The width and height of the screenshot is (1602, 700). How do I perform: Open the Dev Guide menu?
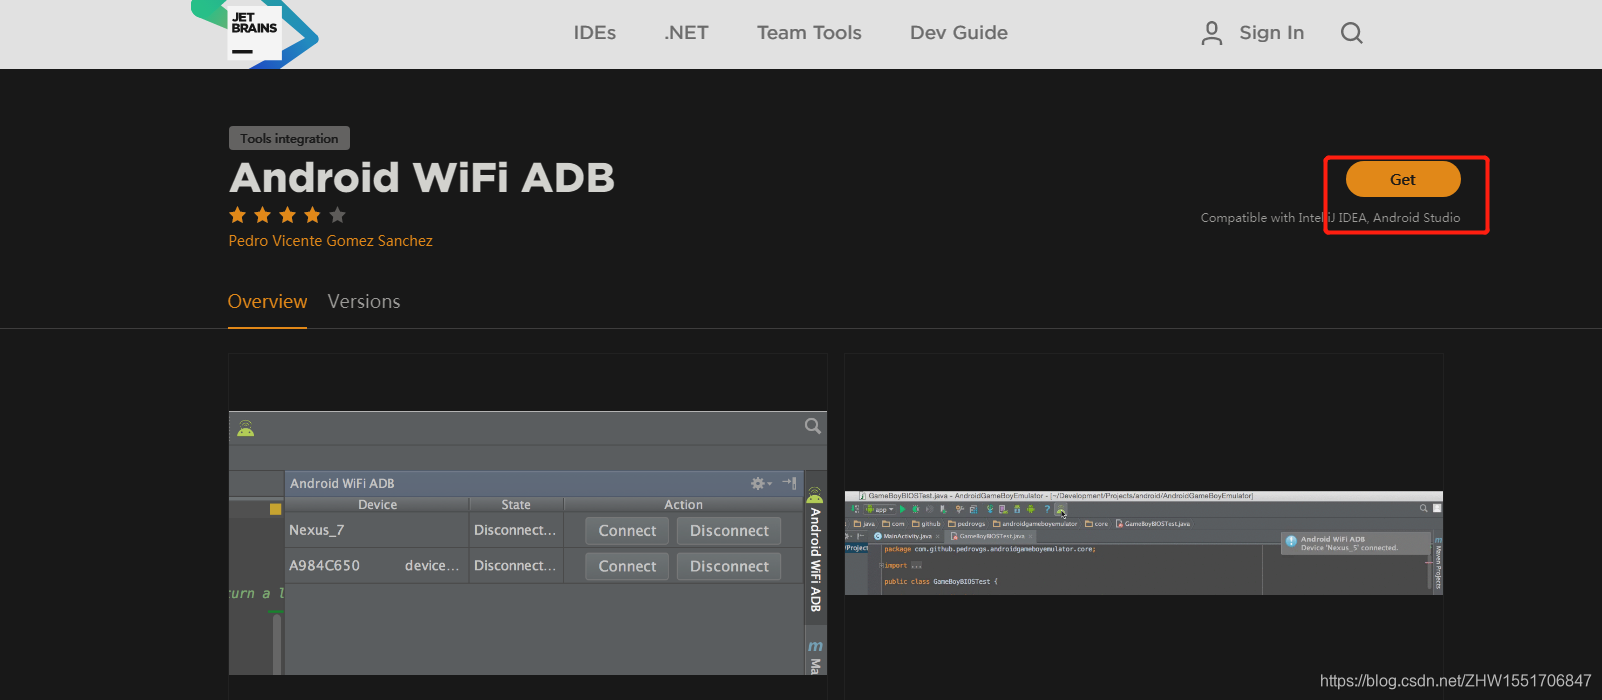click(959, 33)
